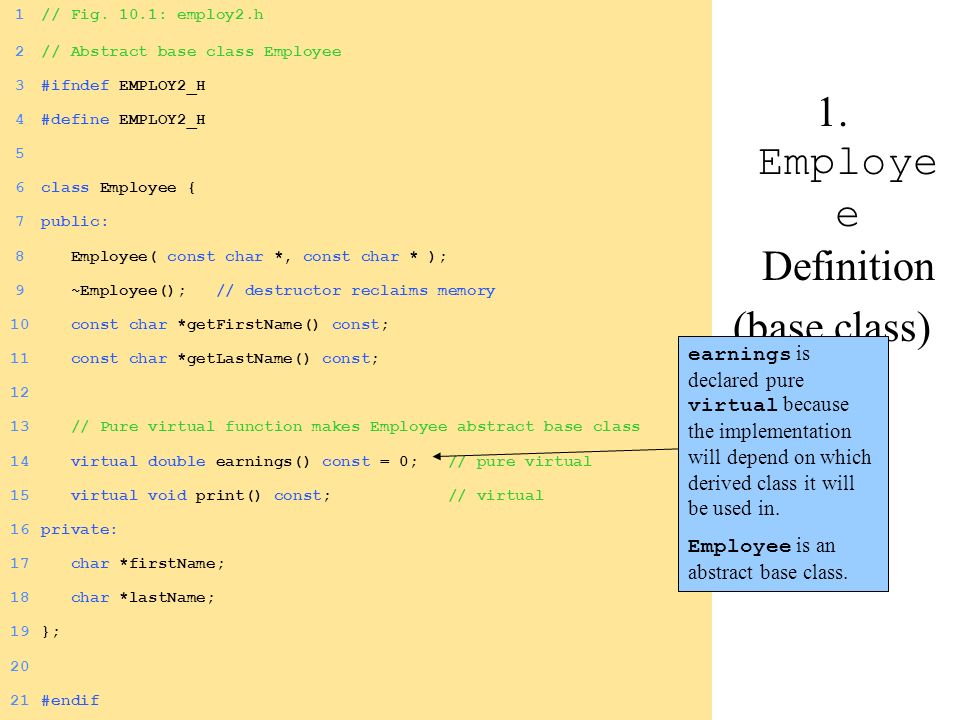The width and height of the screenshot is (960, 720).
Task: Click the '// pure virtual' comment
Action: pyautogui.click(x=520, y=462)
